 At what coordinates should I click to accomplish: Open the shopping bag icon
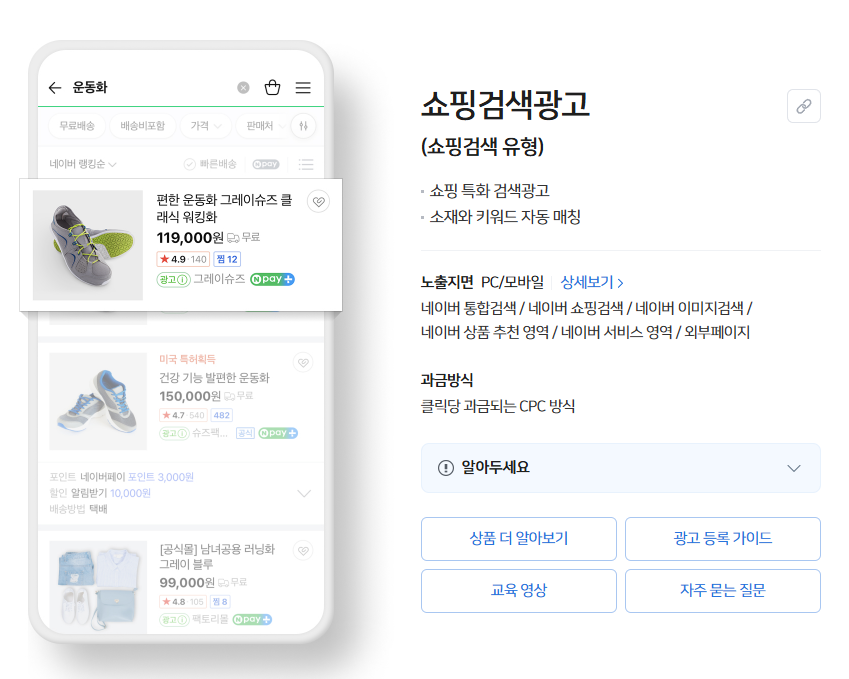272,87
